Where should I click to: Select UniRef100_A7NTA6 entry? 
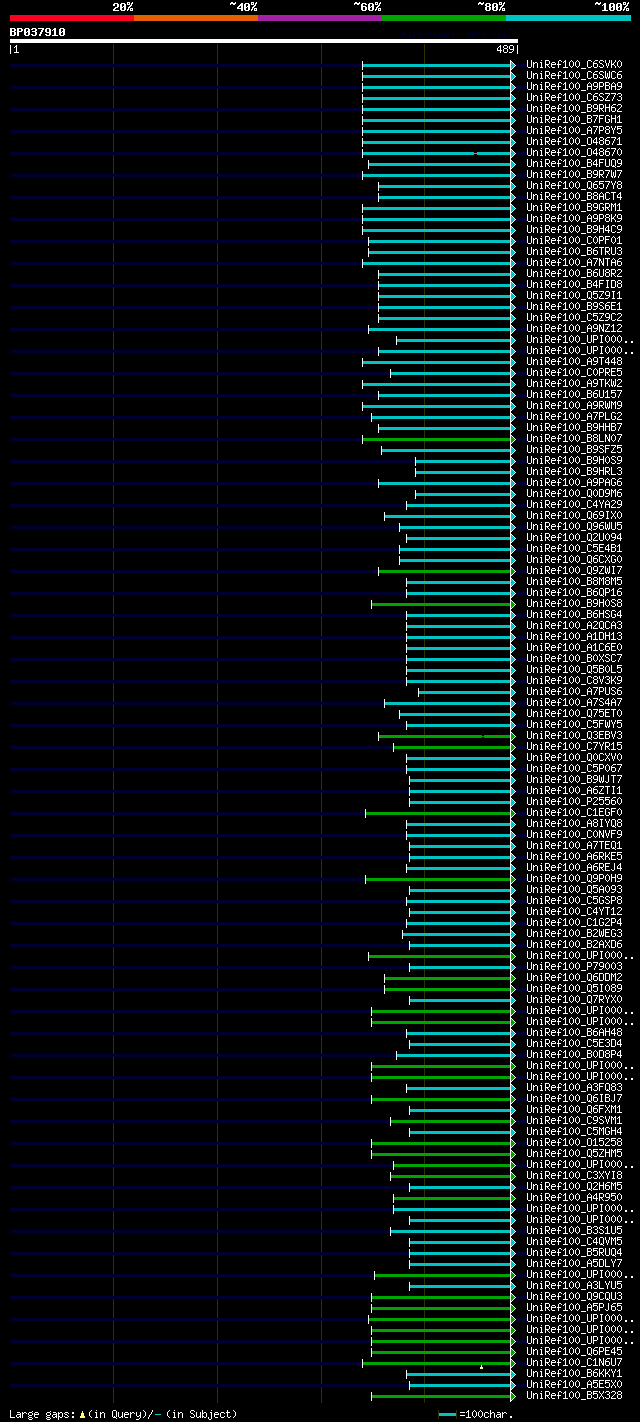[574, 262]
